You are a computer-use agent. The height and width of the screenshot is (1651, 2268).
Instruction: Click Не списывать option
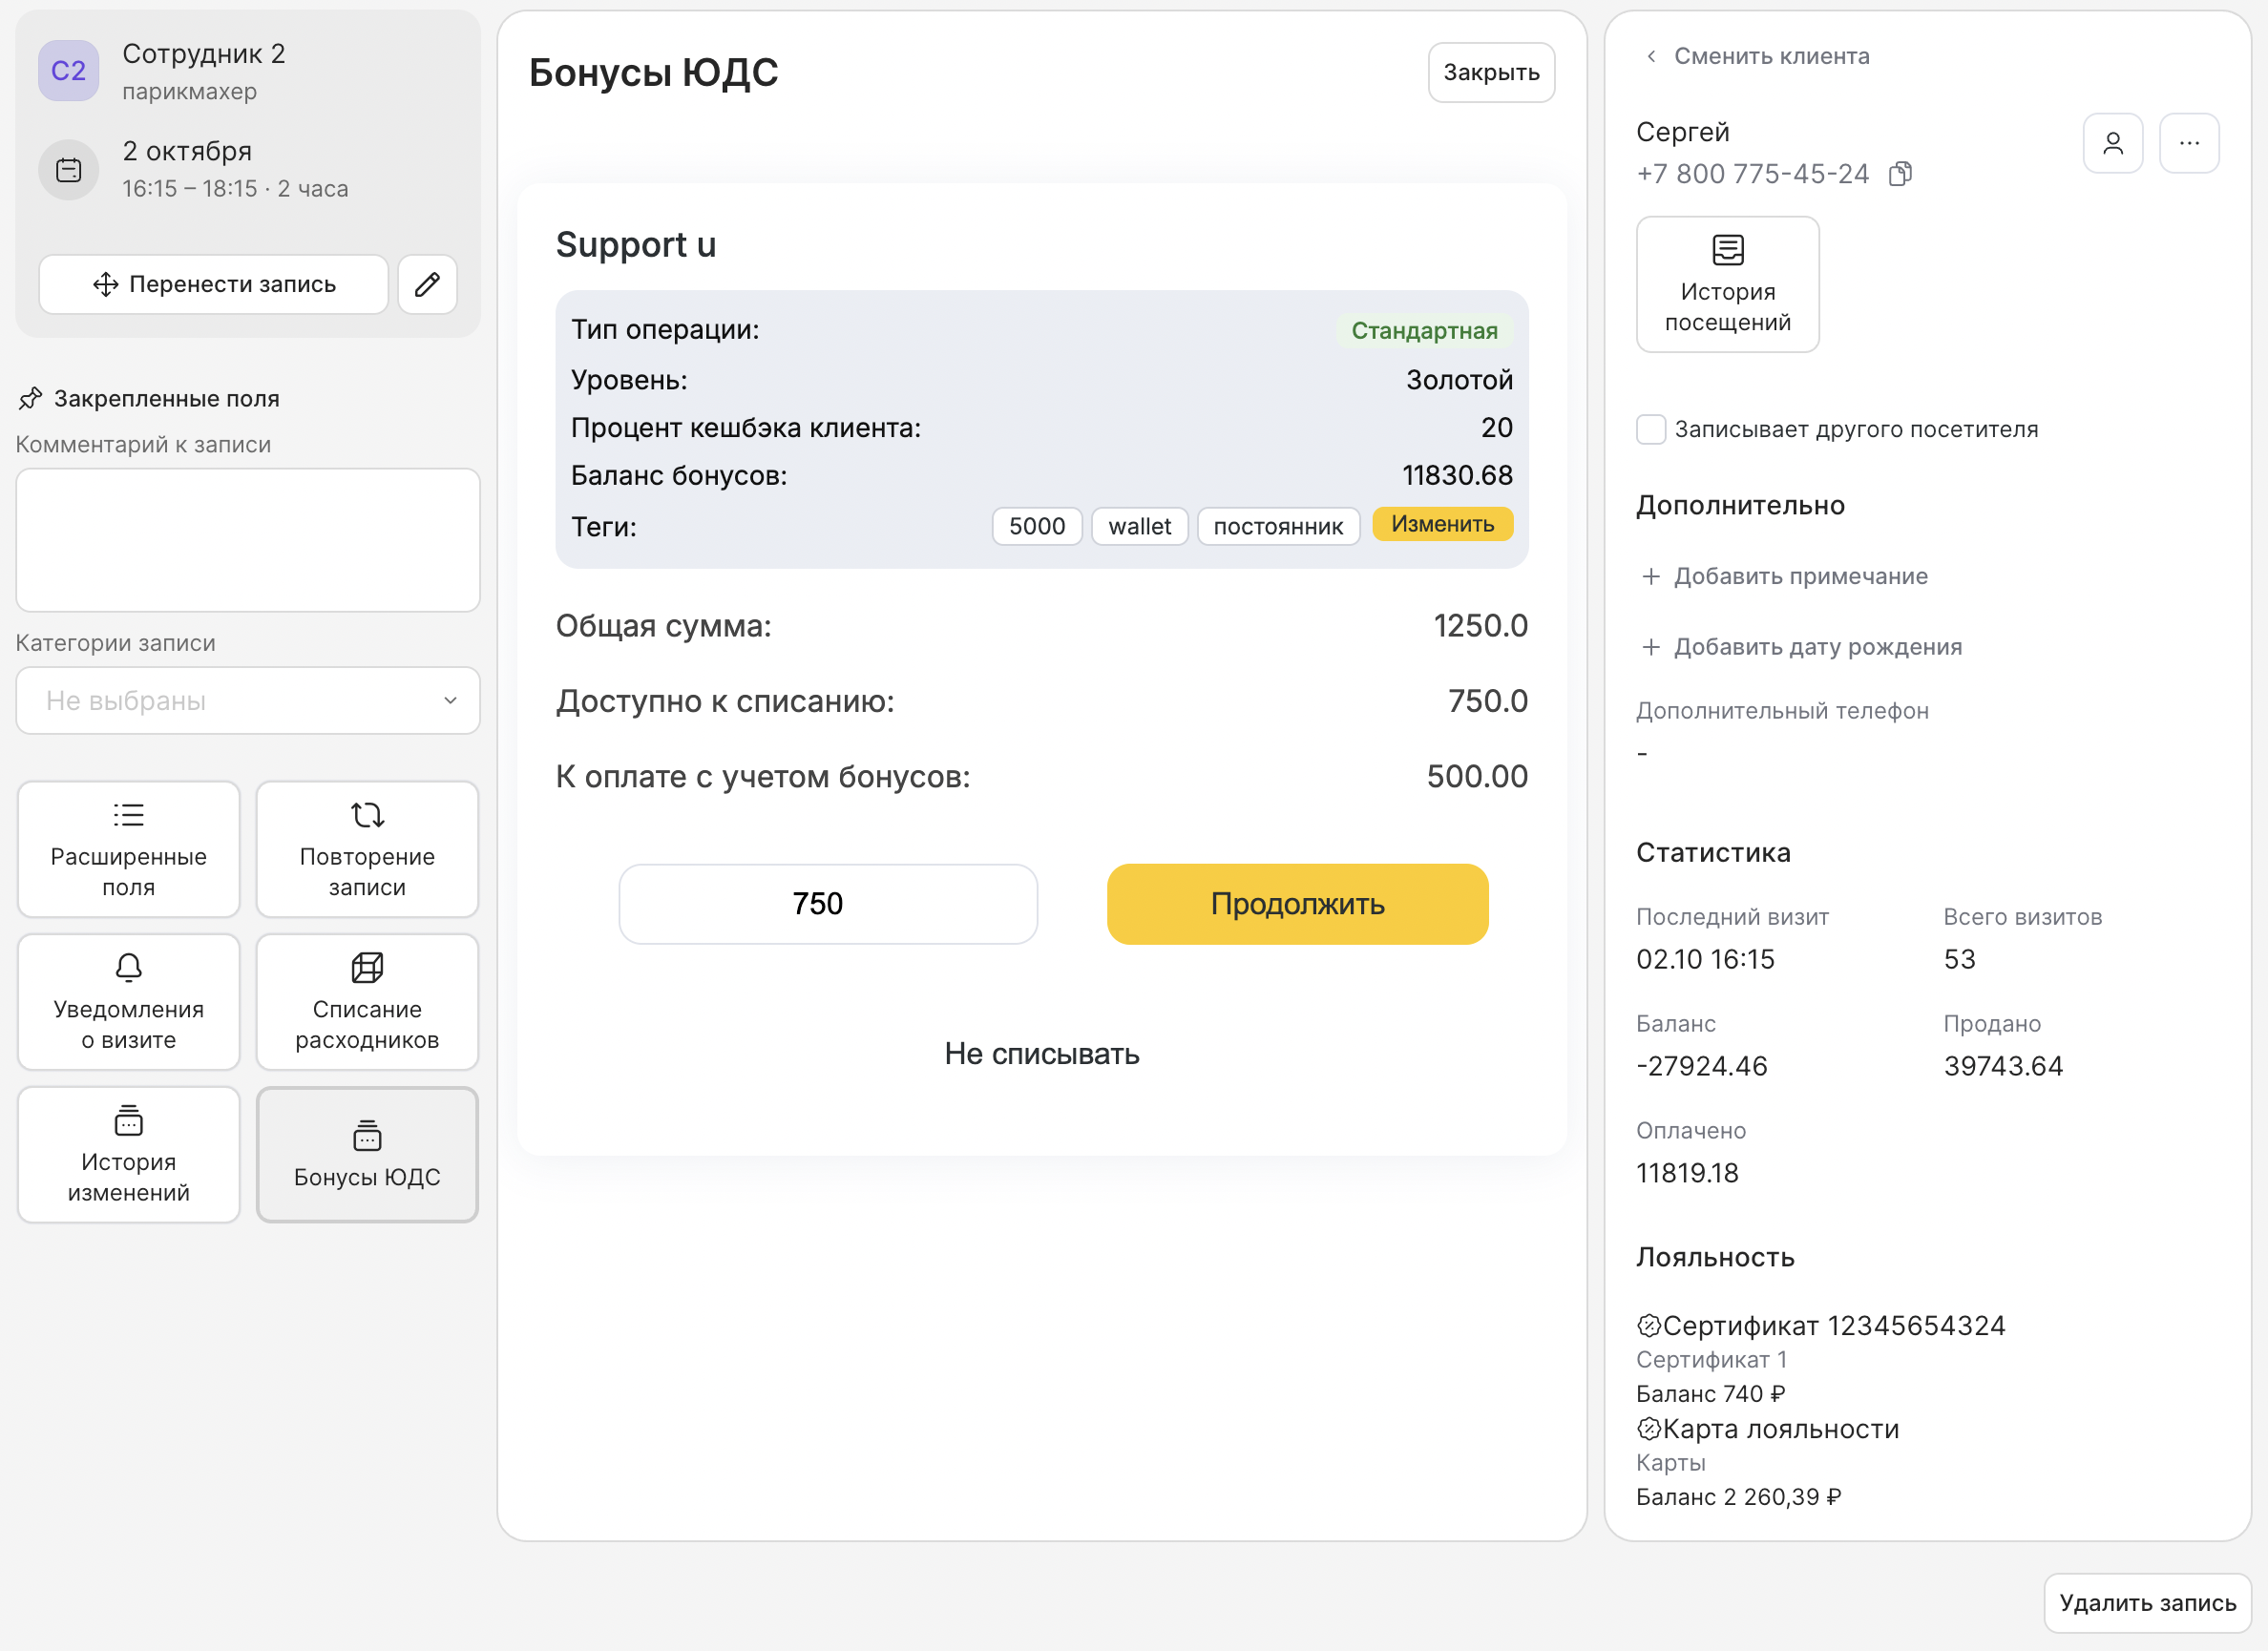click(x=1042, y=1054)
